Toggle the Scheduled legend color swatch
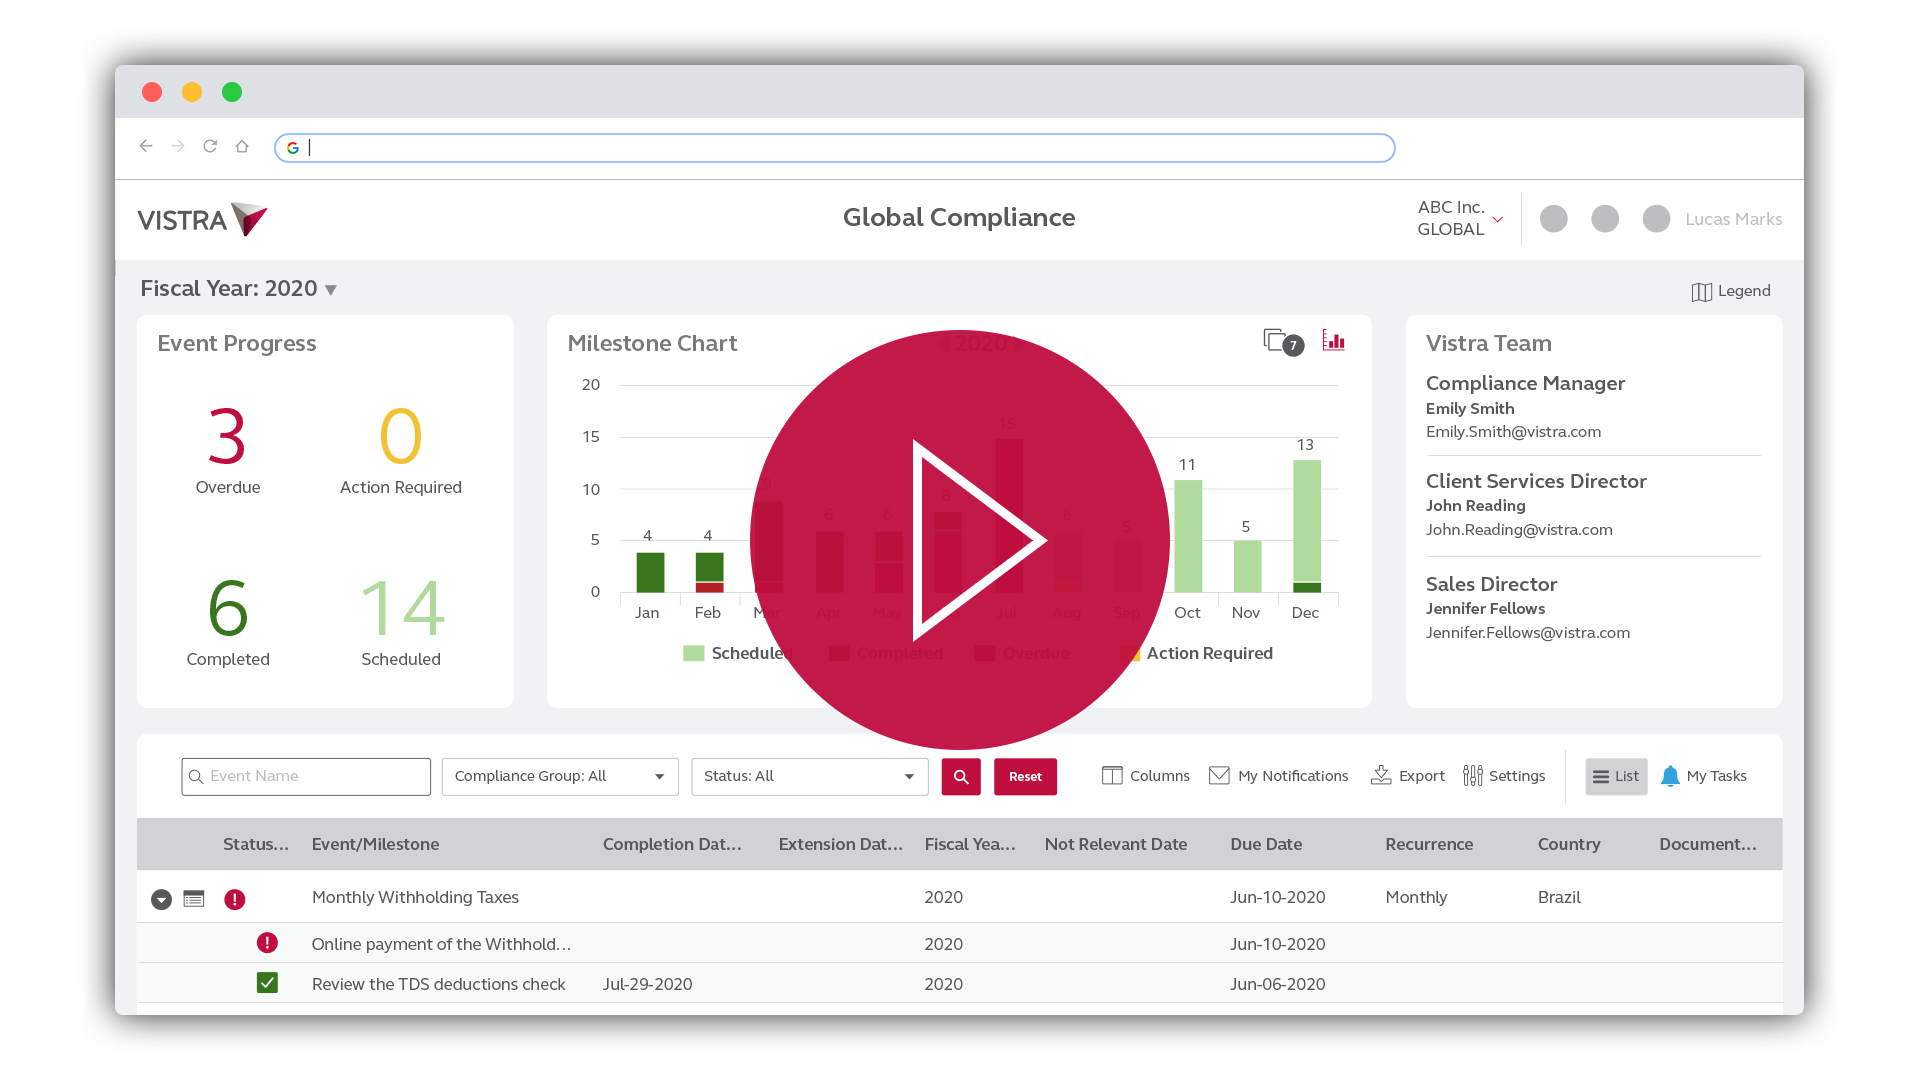The image size is (1920, 1080). click(x=693, y=653)
